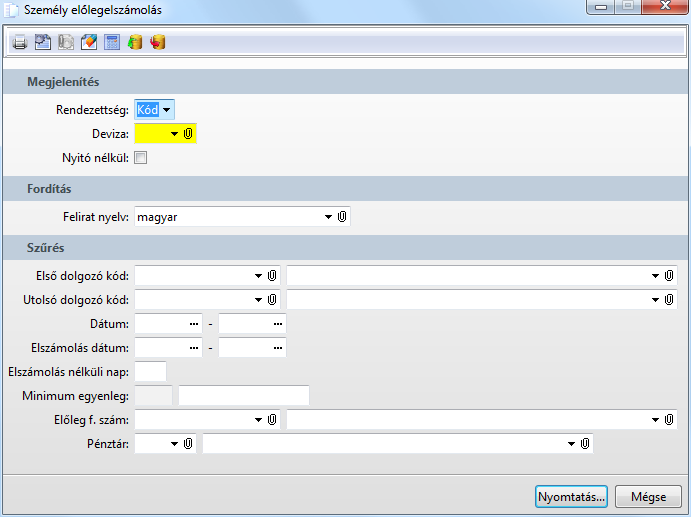Open the Rendezettség dropdown showing Kód
The image size is (691, 517).
coord(167,110)
